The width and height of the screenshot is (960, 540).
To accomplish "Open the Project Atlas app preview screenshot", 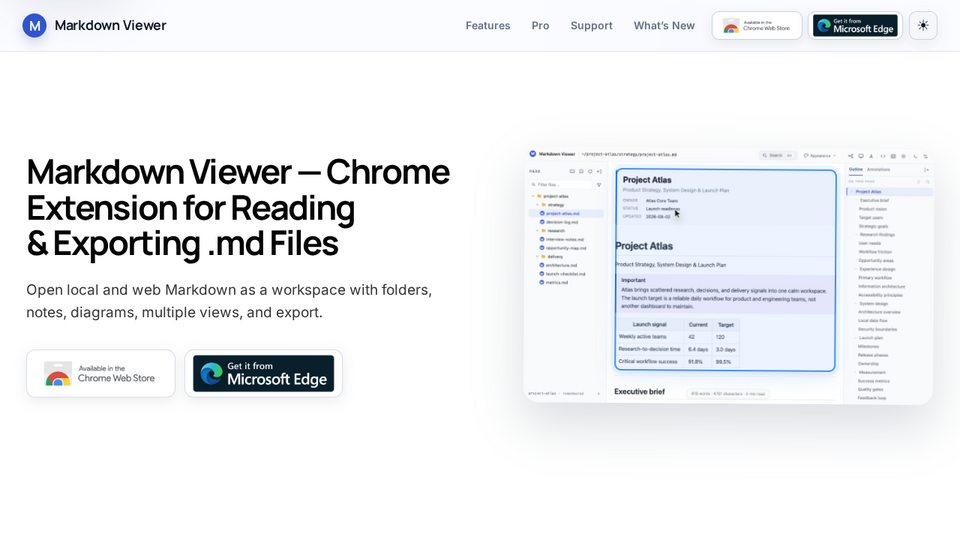I will coord(728,275).
